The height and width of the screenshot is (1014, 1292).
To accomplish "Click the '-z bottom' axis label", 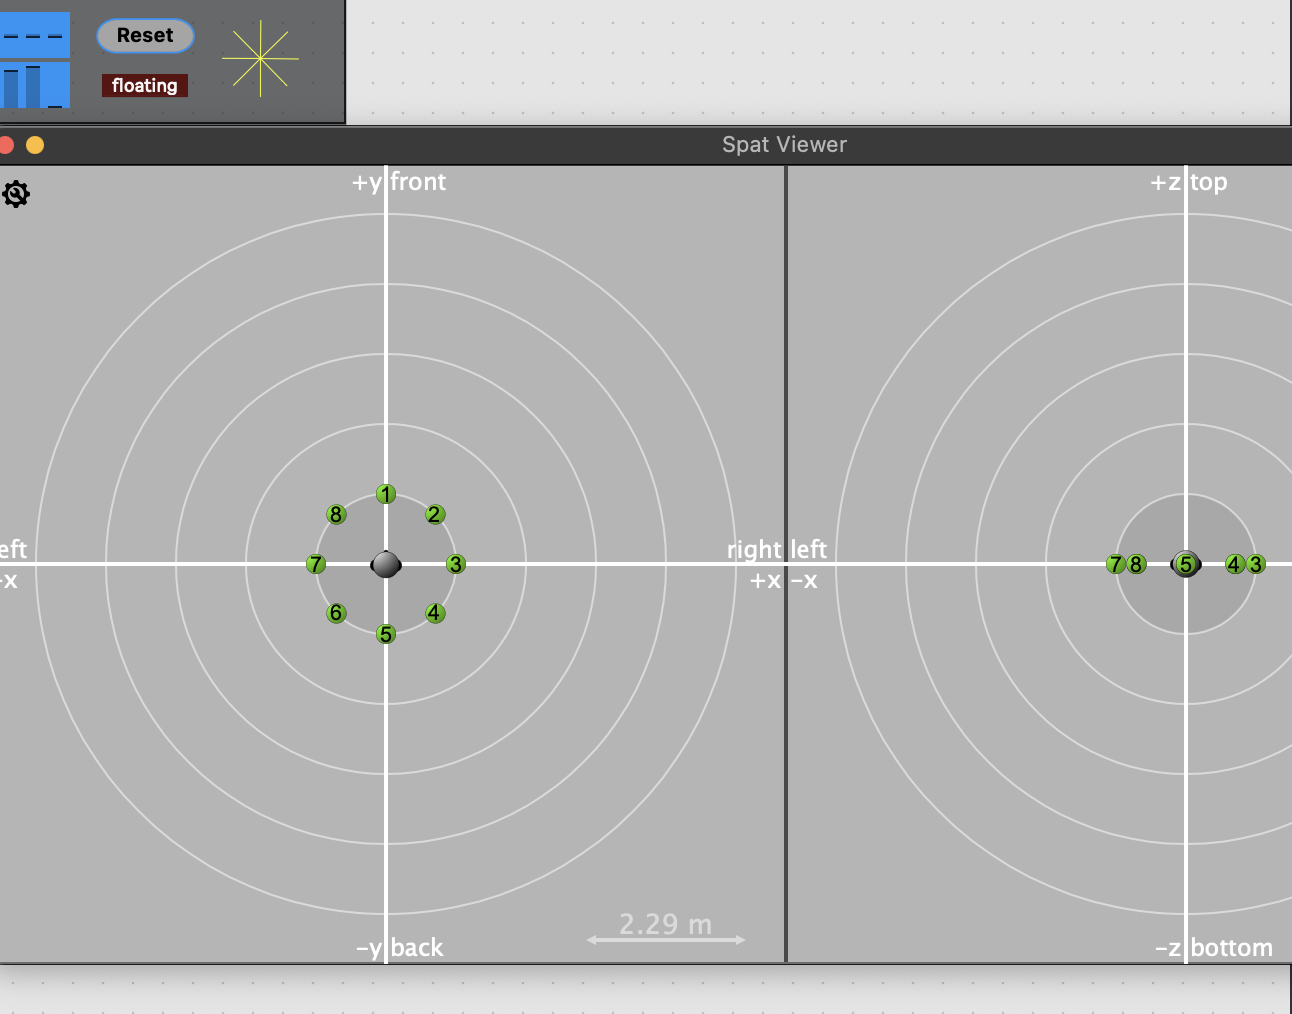I will [1214, 948].
